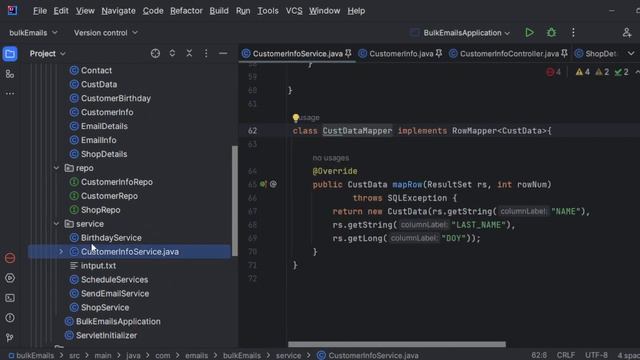Open more run actions menu
This screenshot has width=640, height=360.
tap(573, 33)
